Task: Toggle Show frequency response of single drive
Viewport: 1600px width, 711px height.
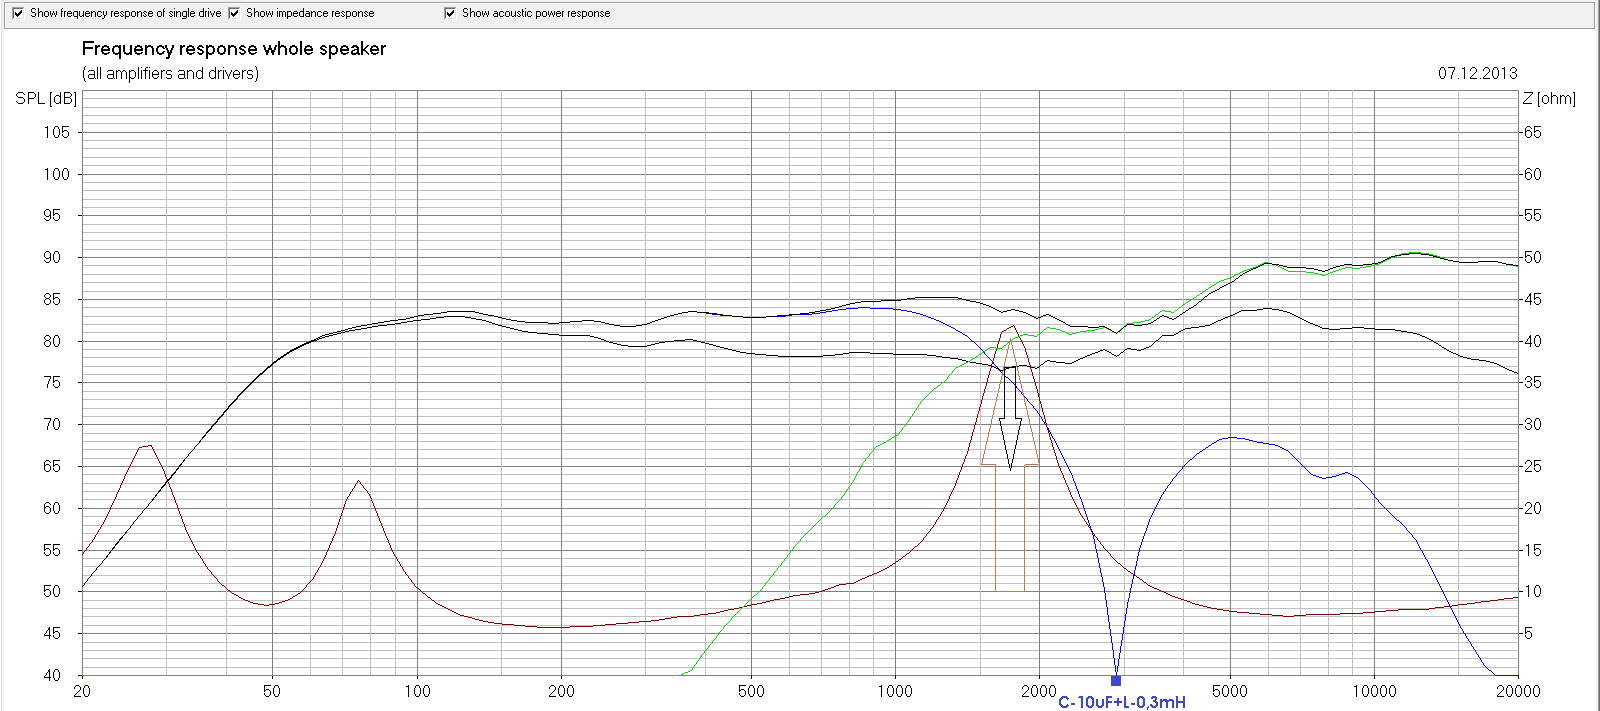Action: [17, 13]
